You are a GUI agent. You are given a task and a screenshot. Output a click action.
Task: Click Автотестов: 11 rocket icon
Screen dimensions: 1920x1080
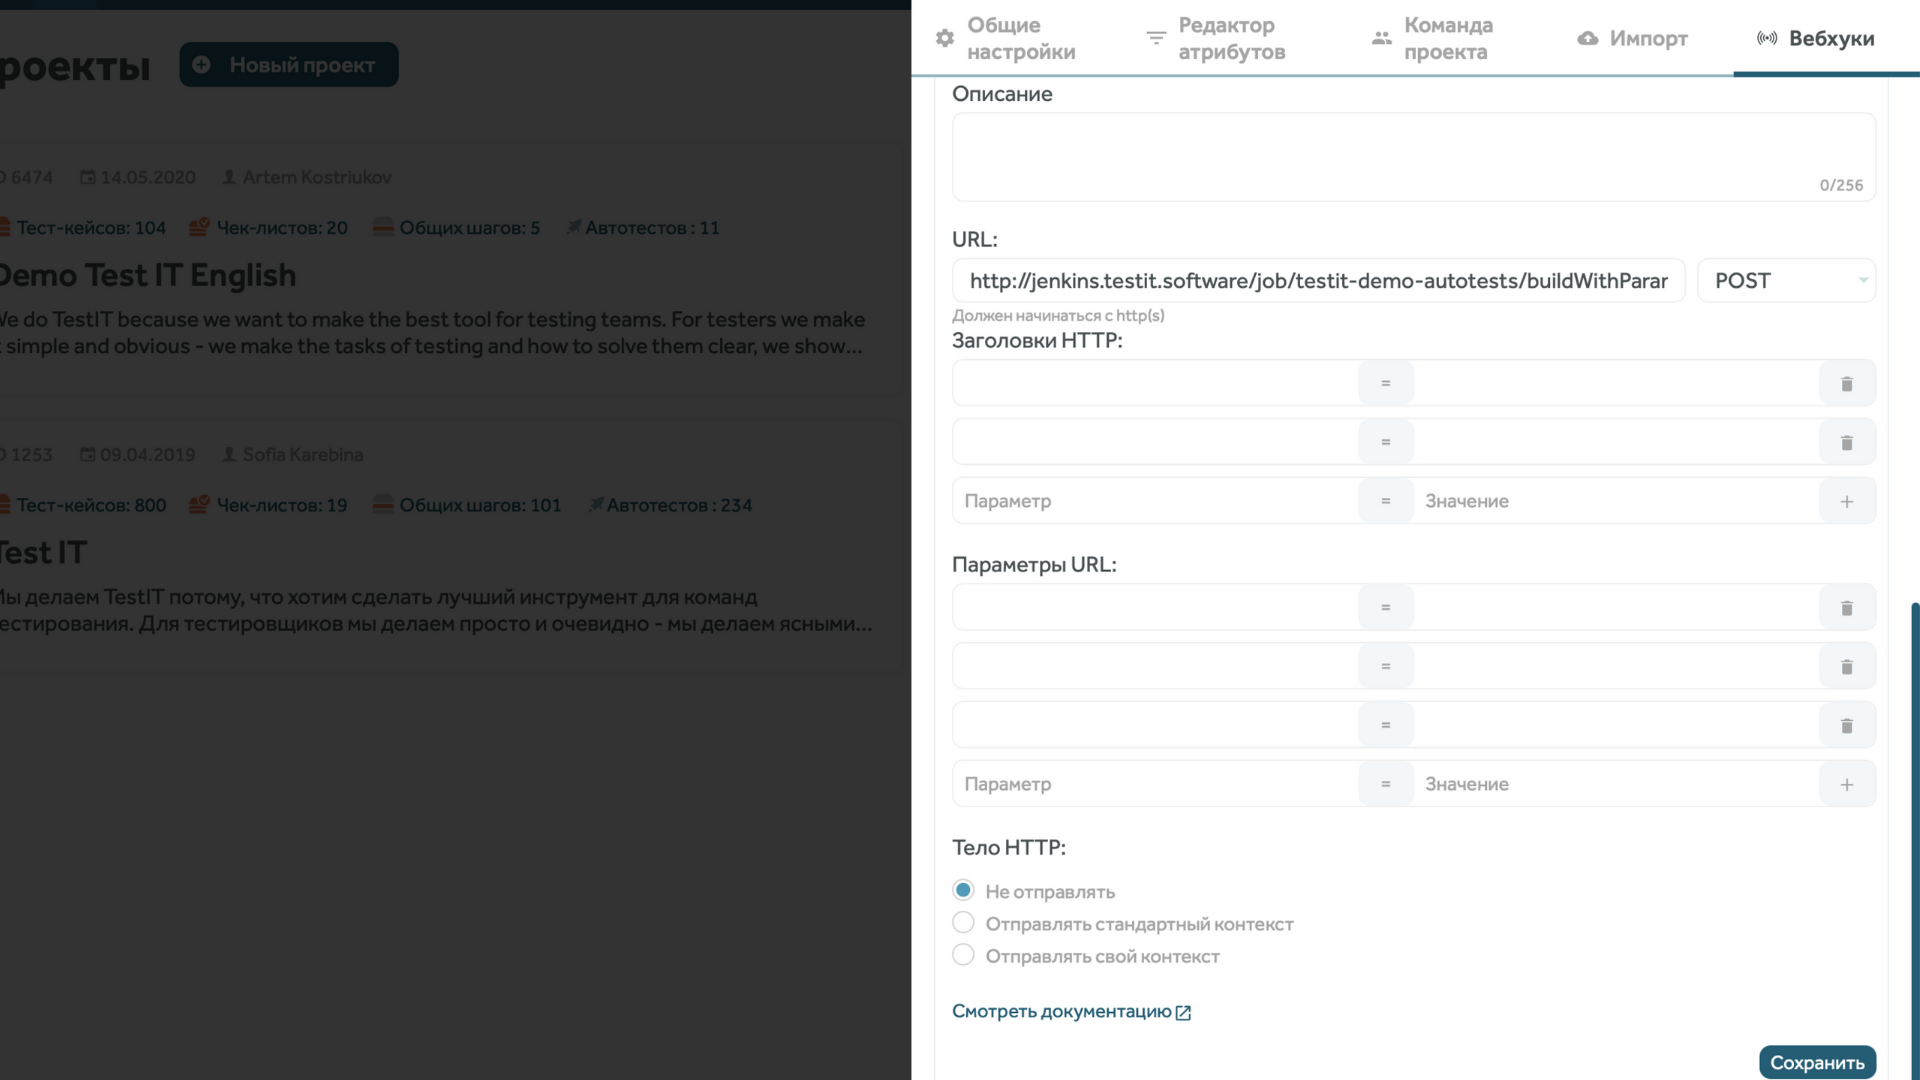(x=573, y=227)
